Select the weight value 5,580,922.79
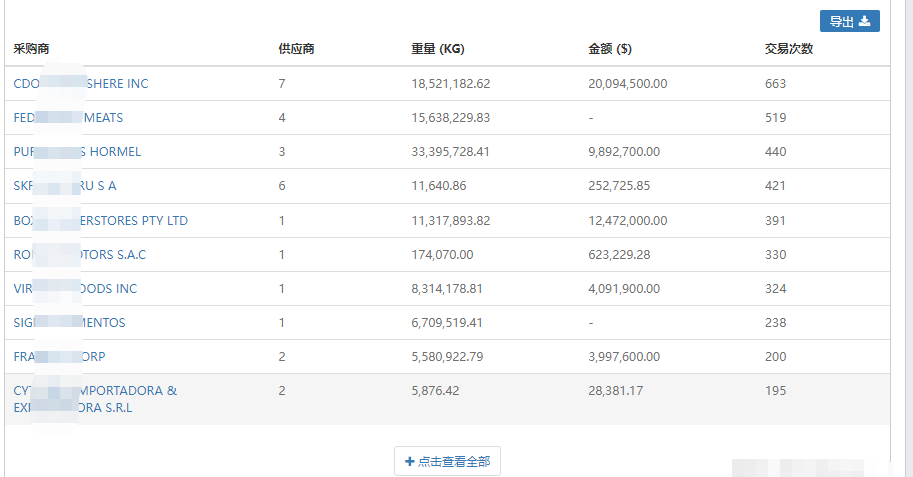 (447, 356)
